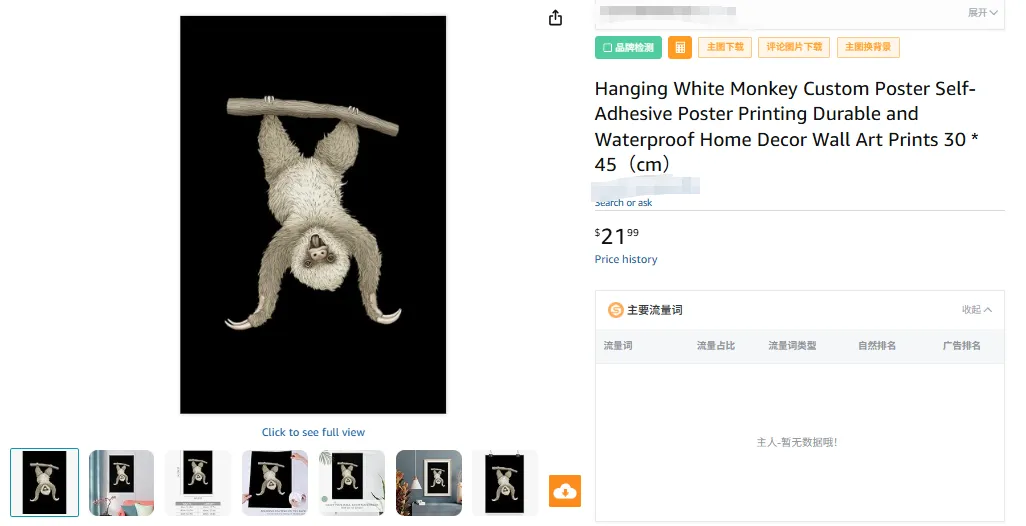Click the orange cloud download icon
The width and height of the screenshot is (1026, 526).
[565, 491]
